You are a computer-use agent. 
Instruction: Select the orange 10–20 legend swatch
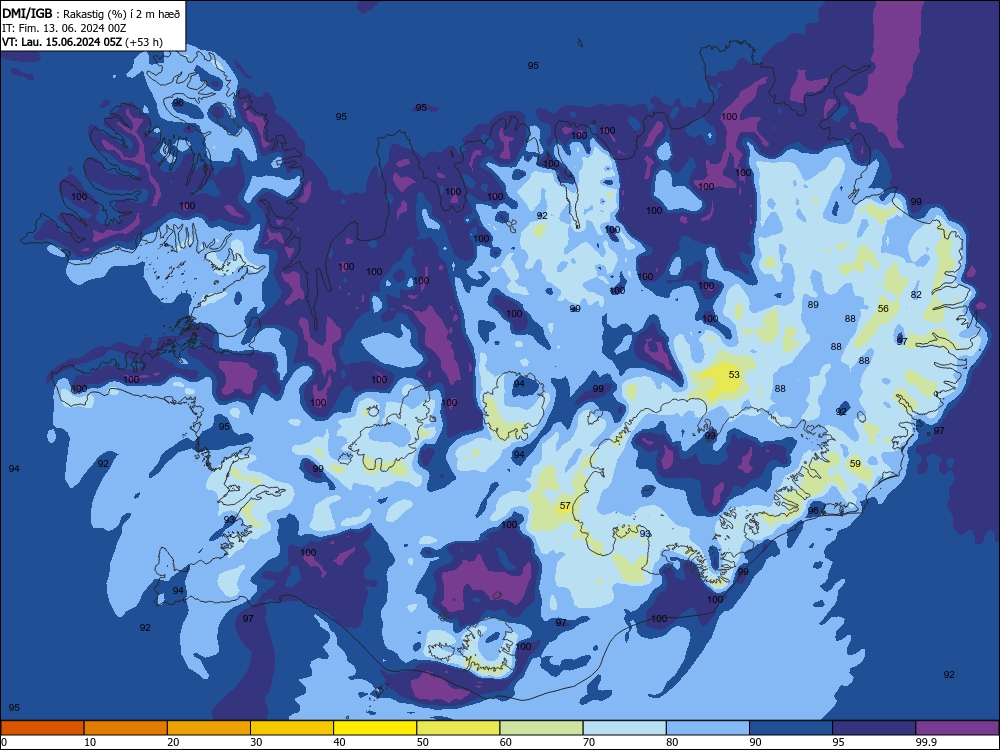coord(126,728)
